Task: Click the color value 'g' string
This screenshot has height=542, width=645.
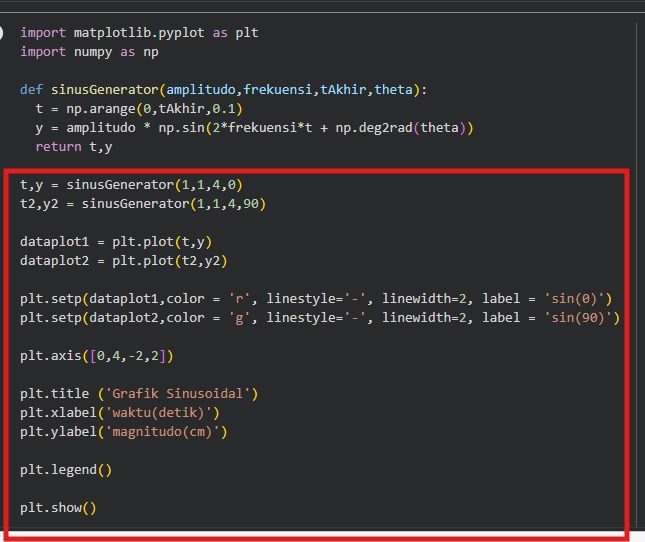Action: [239, 317]
